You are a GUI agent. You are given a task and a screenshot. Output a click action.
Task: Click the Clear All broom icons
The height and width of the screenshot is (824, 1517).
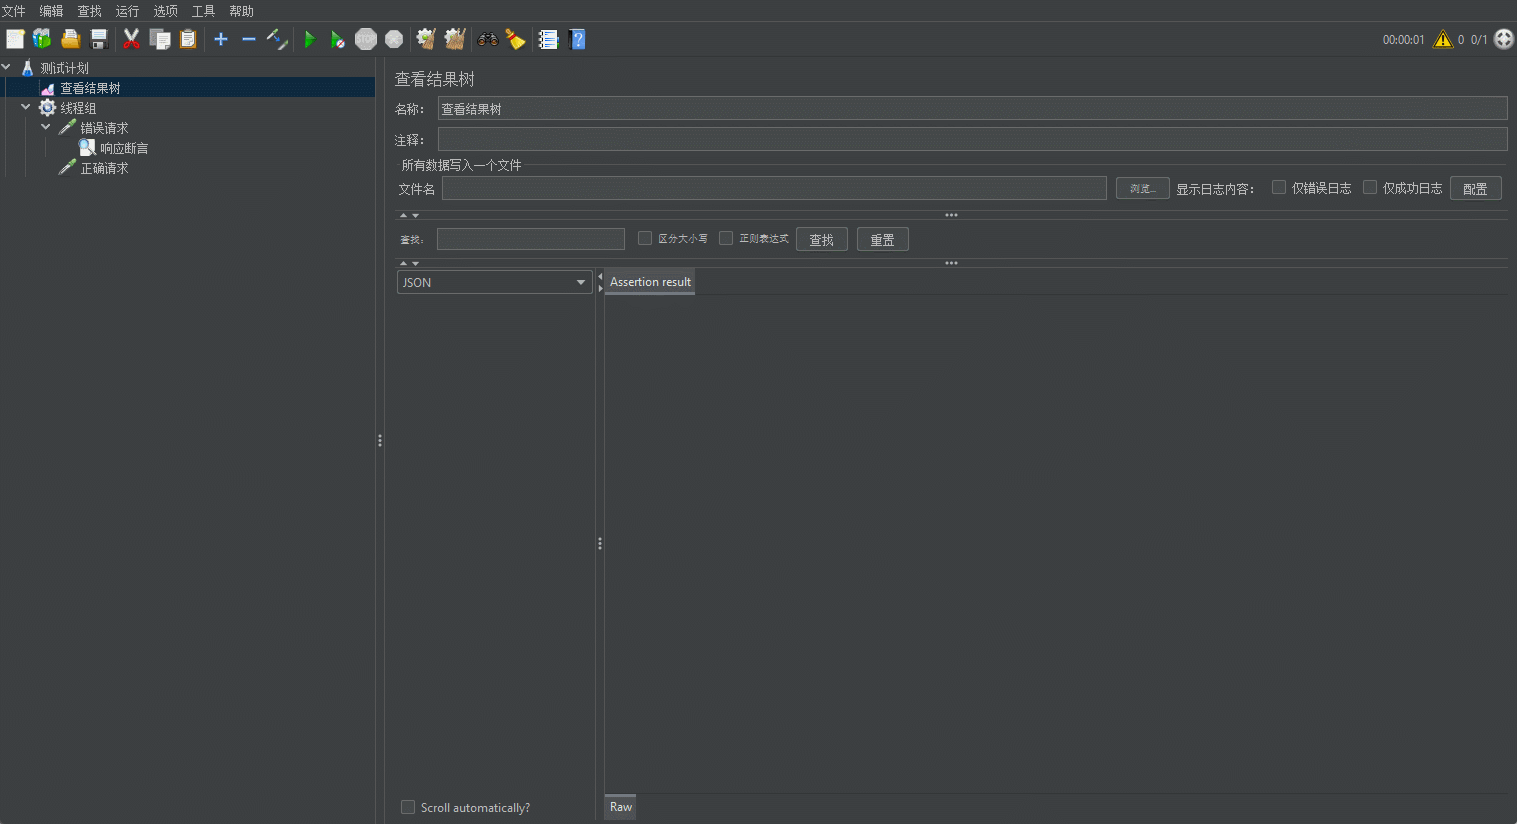[x=455, y=40]
